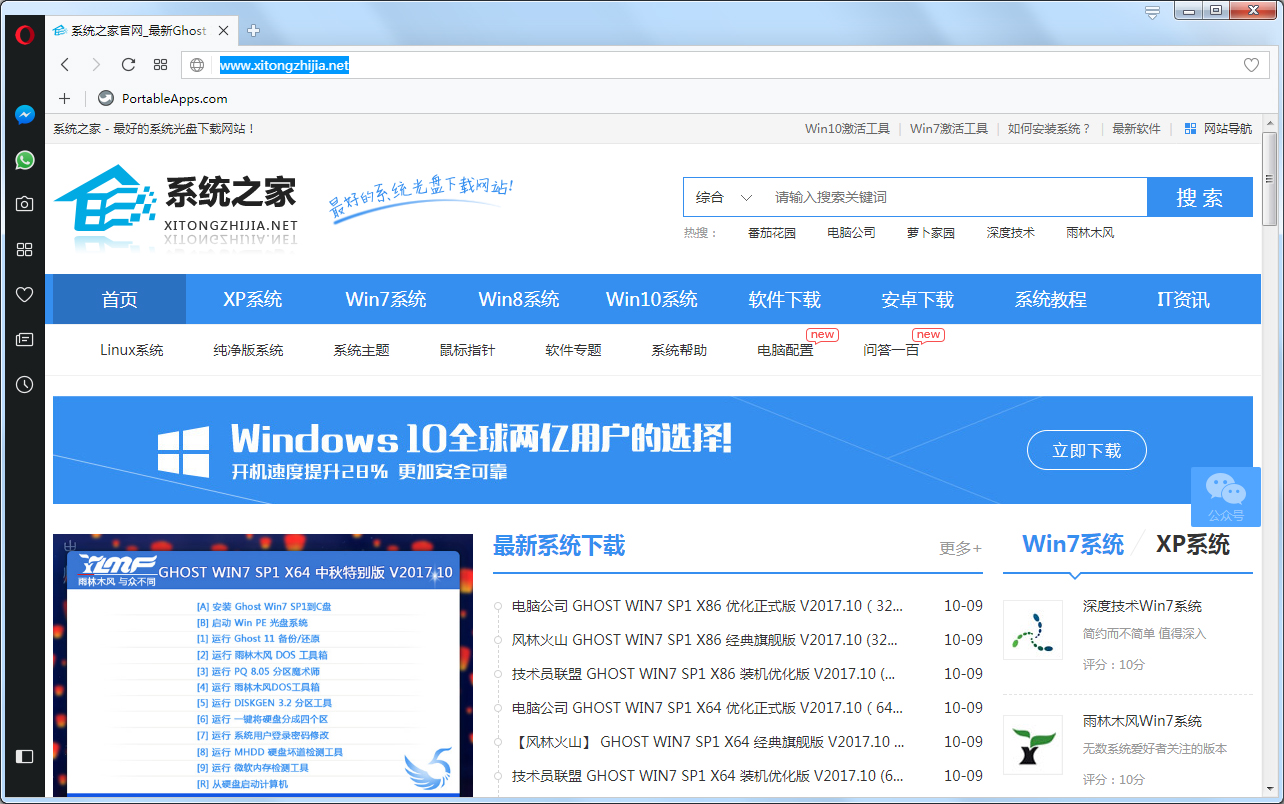1284x804 pixels.
Task: Open the Opera menu logo
Action: pos(25,35)
